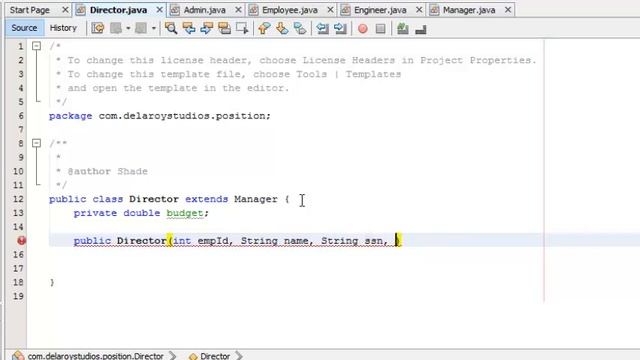
Task: Open the Employee.java tab
Action: coord(290,10)
